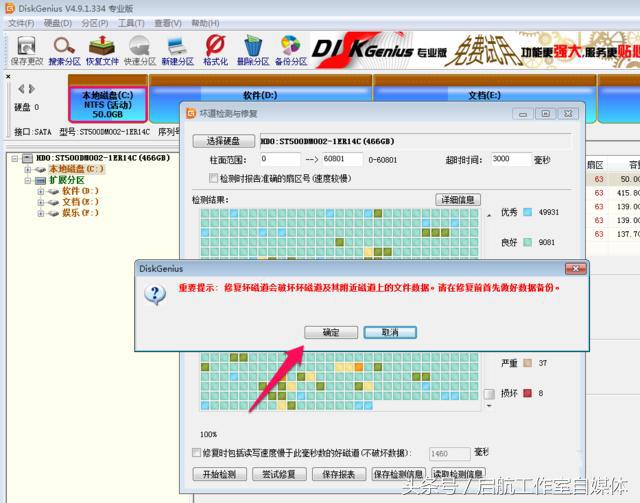The height and width of the screenshot is (503, 640).
Task: Select 扩展分区 in the tree
Action: (67, 180)
